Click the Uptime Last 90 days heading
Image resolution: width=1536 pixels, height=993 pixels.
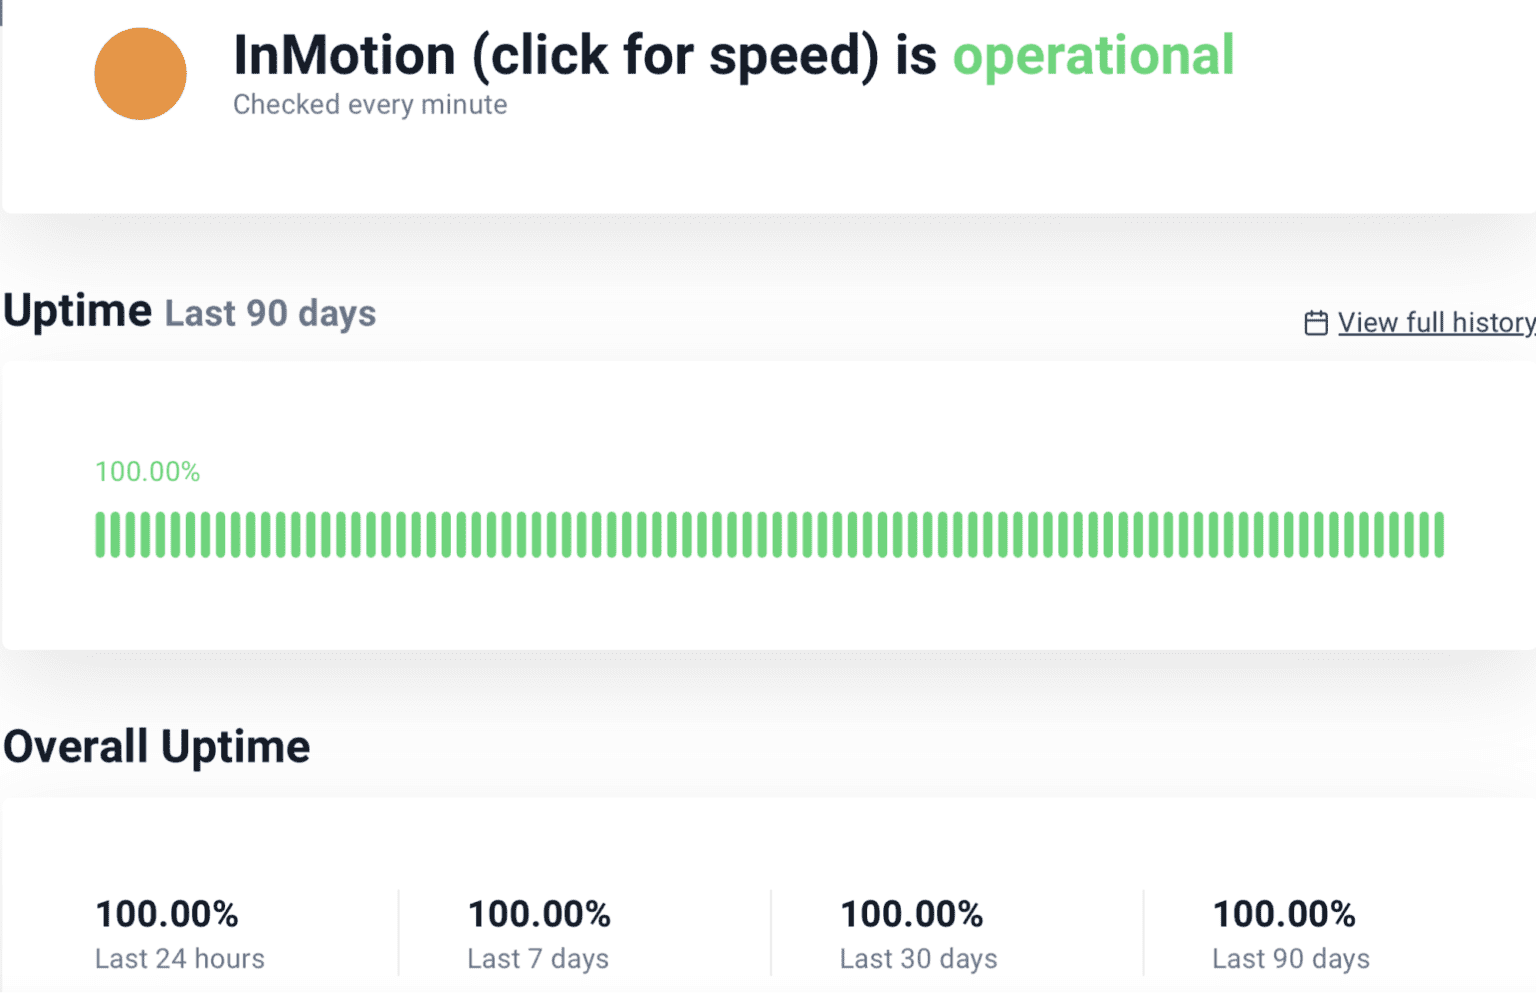[190, 311]
